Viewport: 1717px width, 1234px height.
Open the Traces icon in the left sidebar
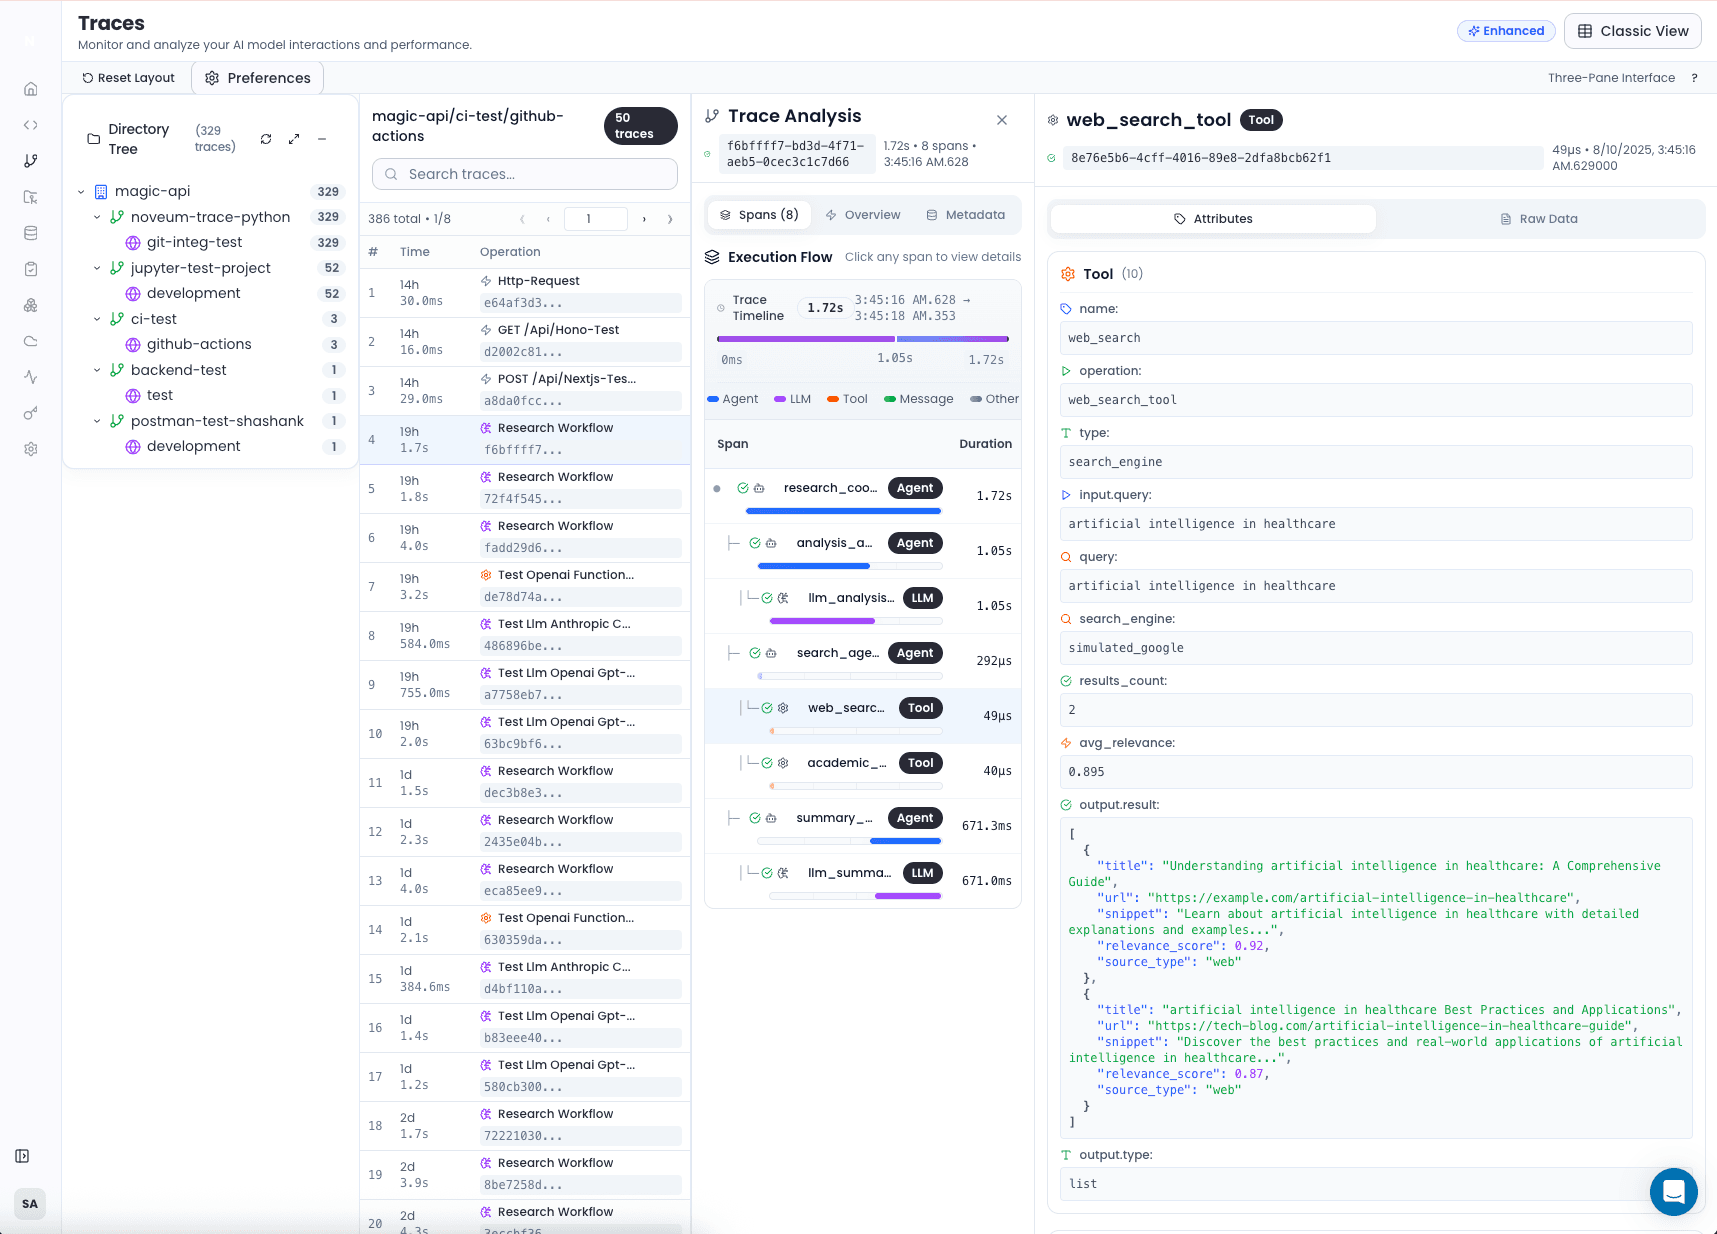[x=30, y=160]
